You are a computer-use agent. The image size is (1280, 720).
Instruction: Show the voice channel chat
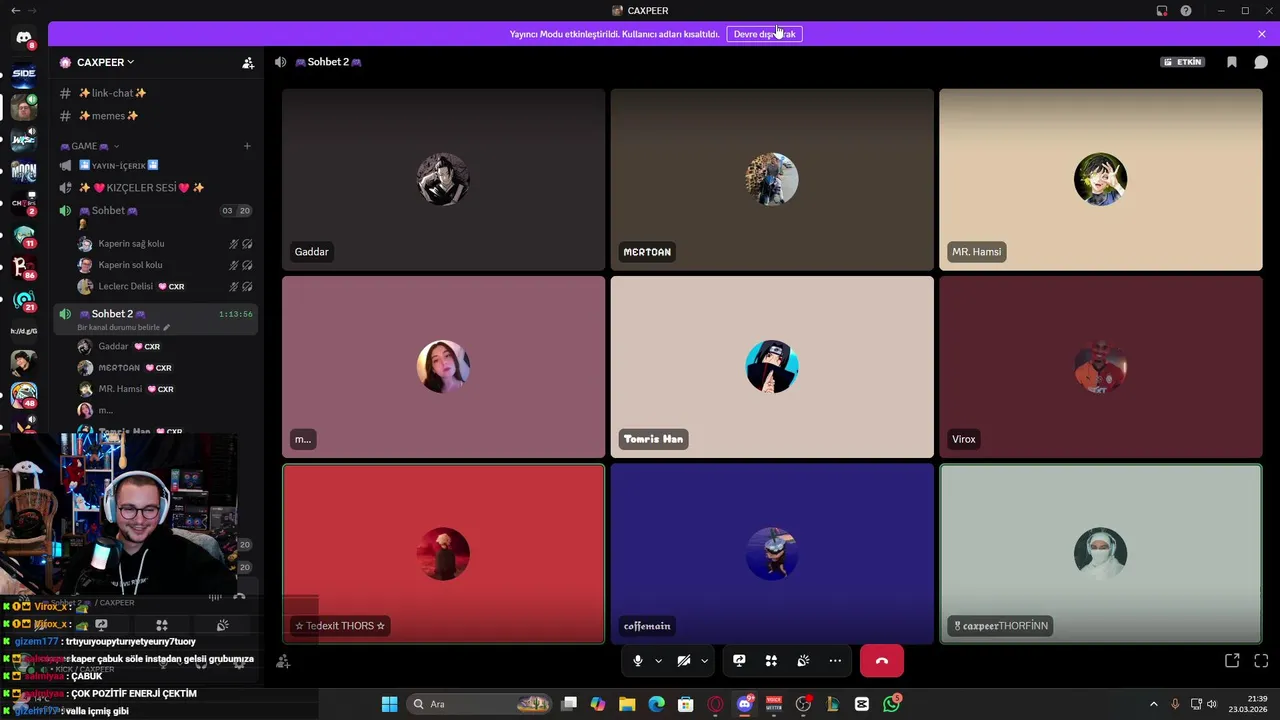(x=1261, y=62)
